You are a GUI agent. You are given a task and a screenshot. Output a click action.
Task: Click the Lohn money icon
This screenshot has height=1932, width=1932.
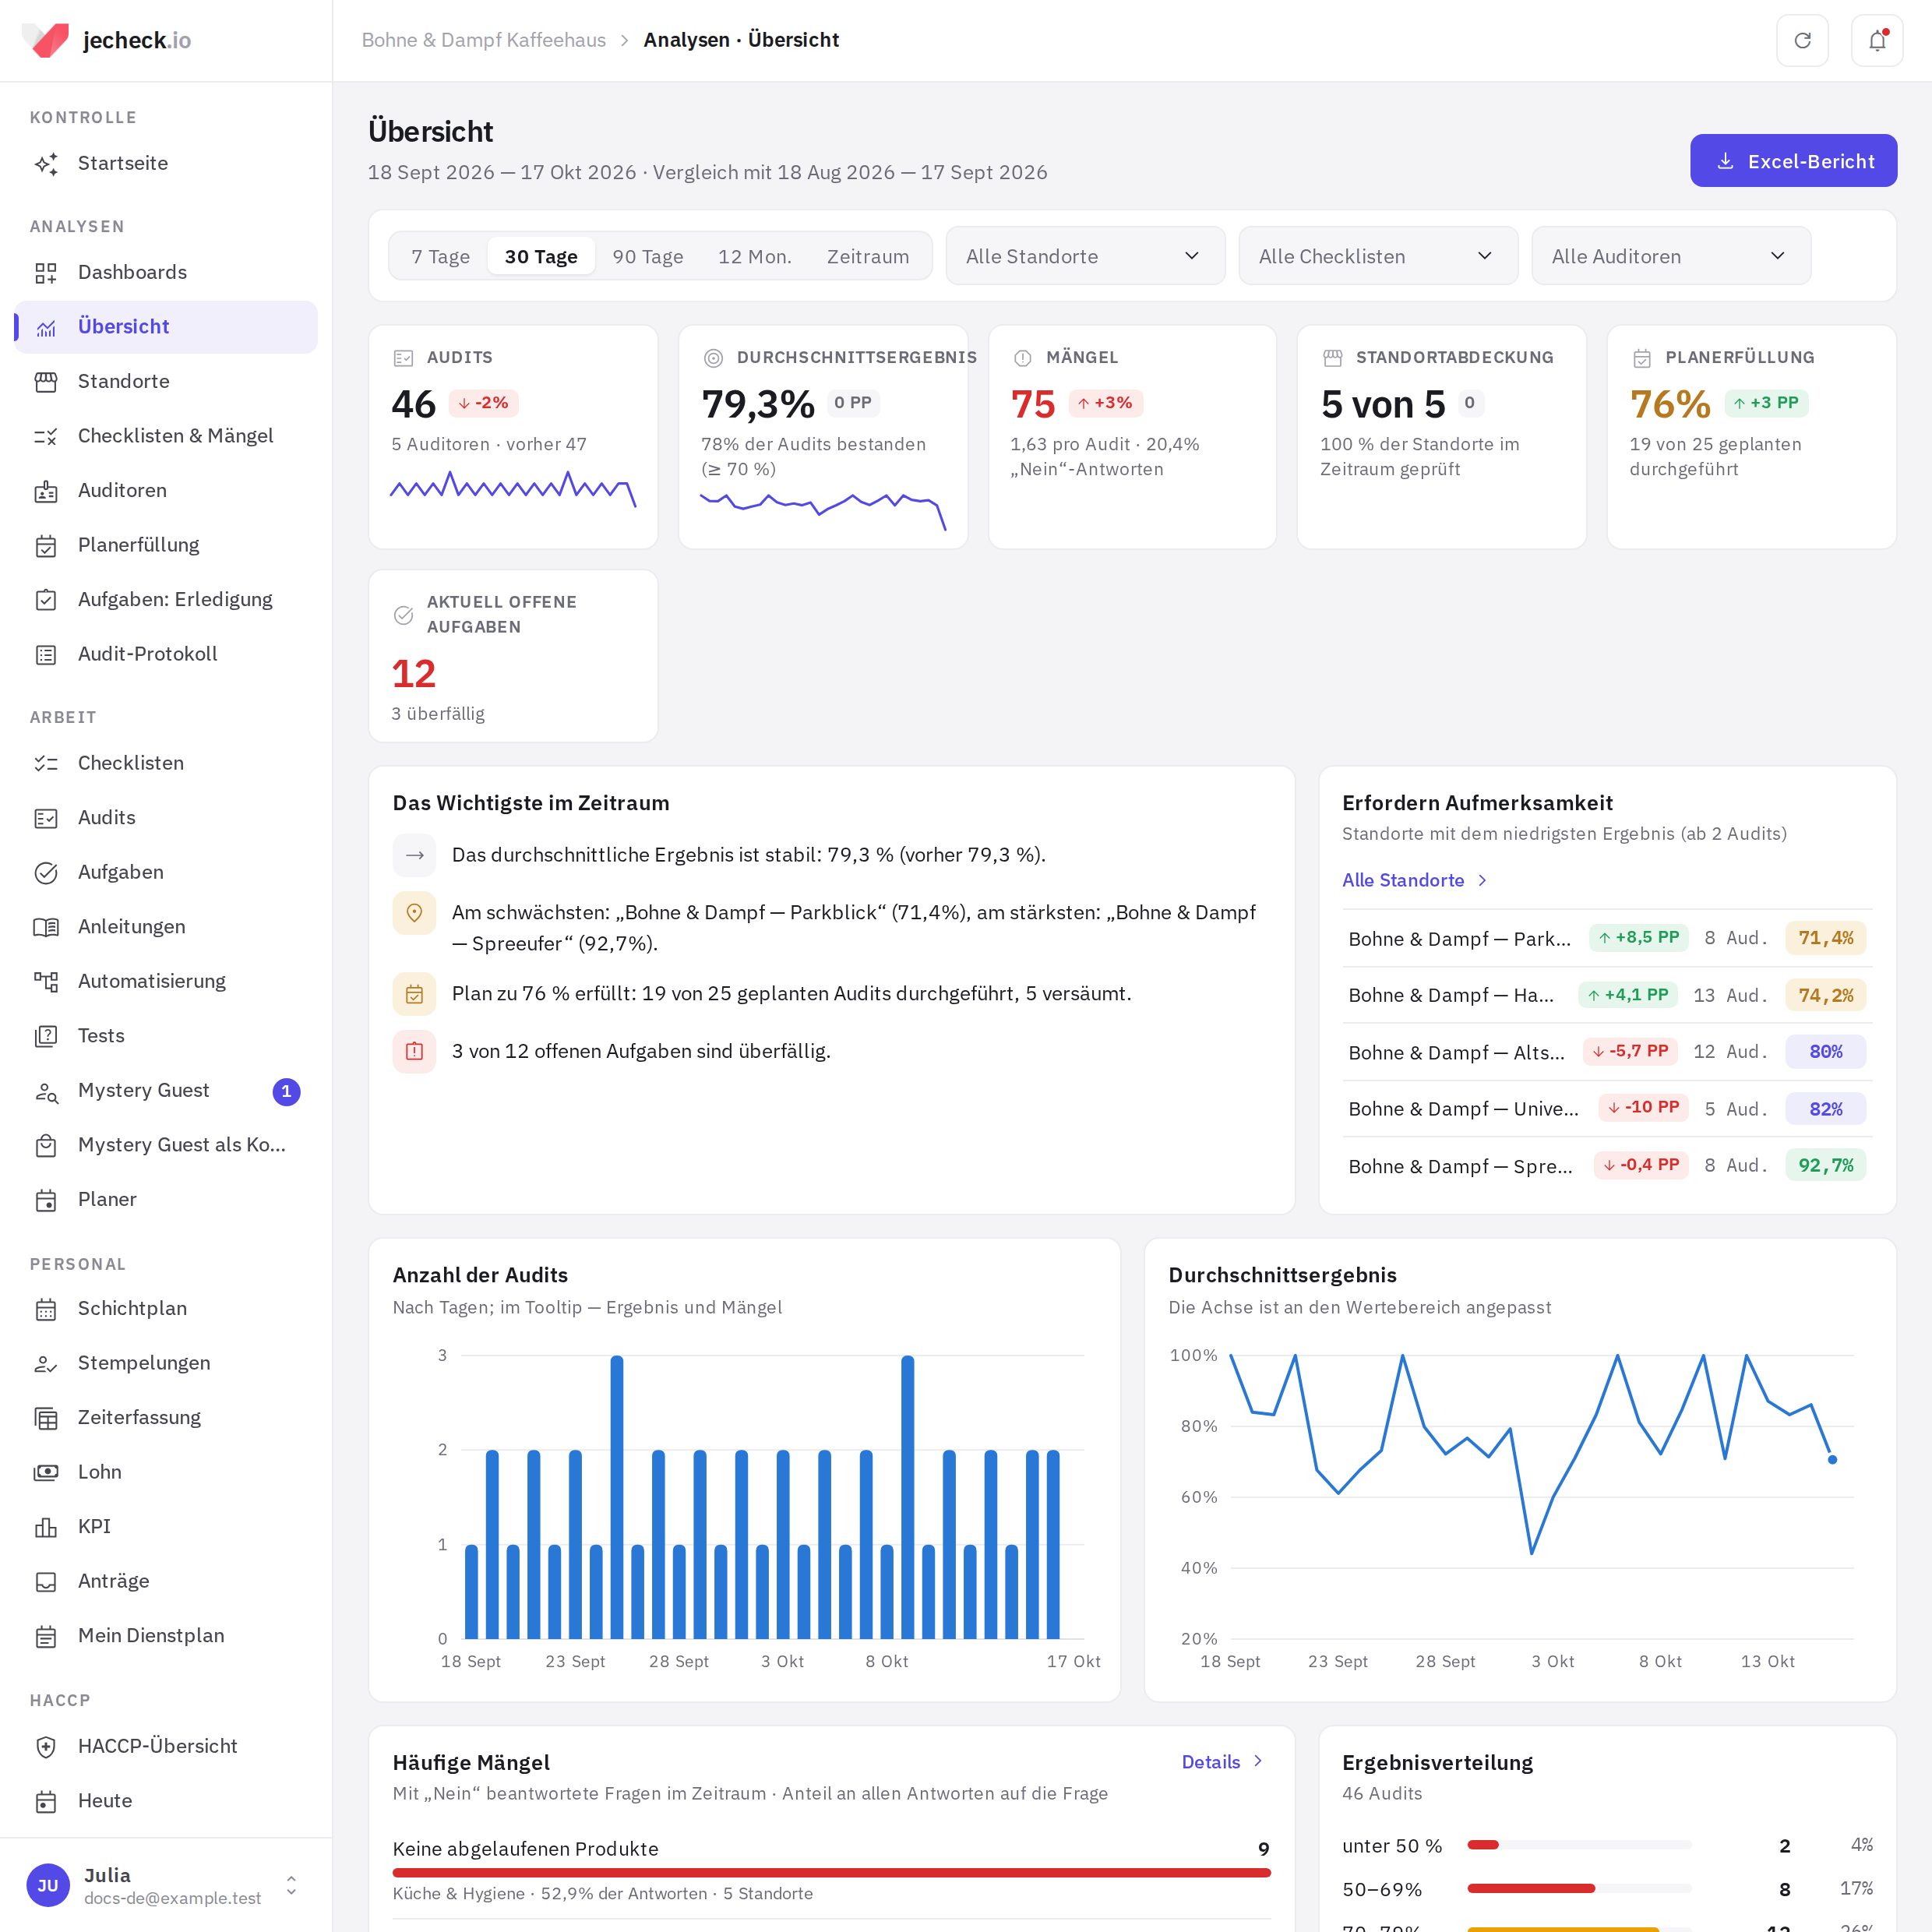pos(46,1473)
